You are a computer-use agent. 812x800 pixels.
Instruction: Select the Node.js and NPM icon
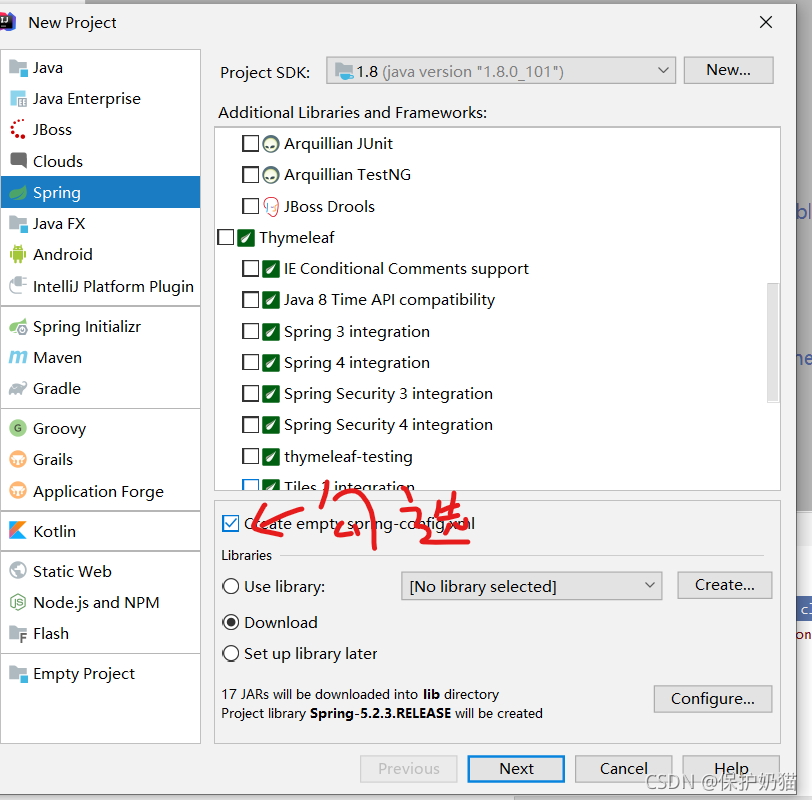tap(18, 602)
